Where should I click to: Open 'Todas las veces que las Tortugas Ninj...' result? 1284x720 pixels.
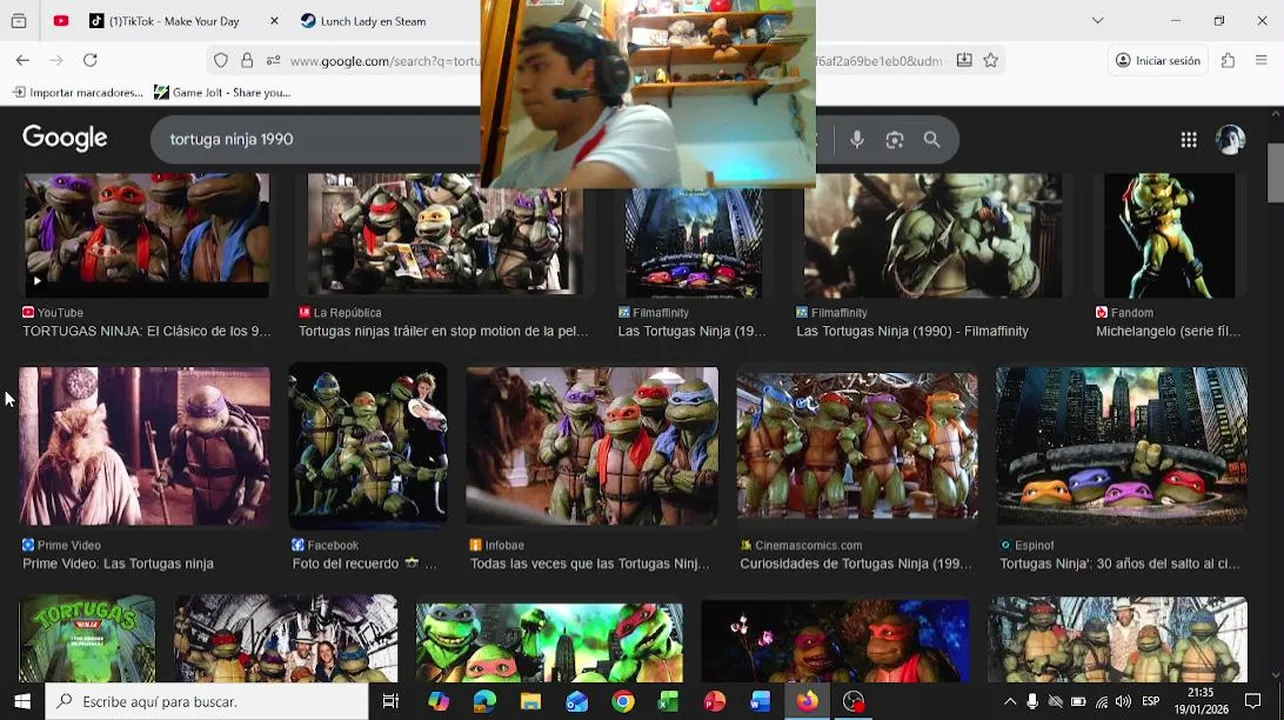point(590,564)
